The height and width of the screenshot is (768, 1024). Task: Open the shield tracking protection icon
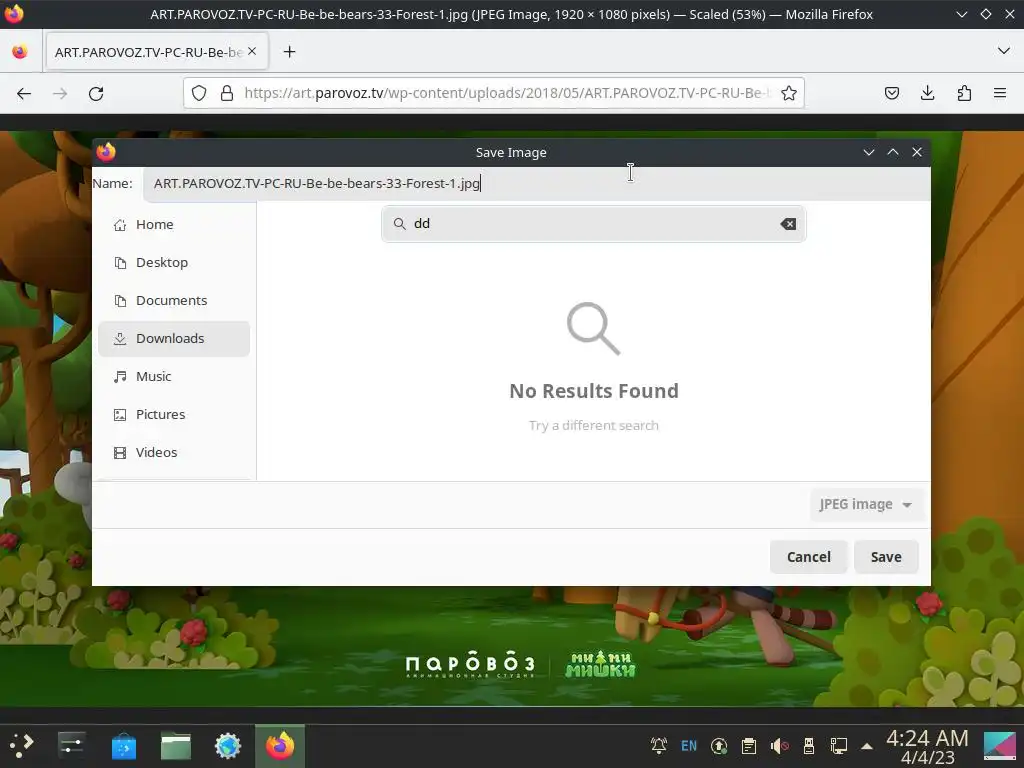click(199, 93)
